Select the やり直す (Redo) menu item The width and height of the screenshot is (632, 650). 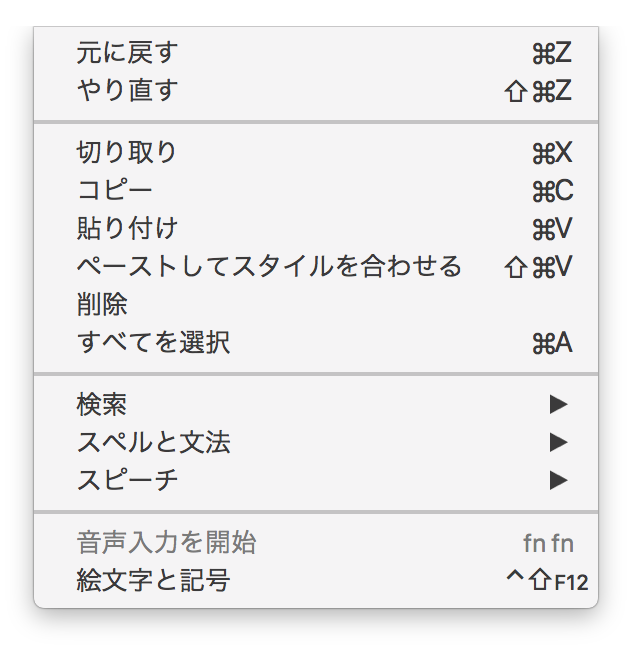(126, 91)
